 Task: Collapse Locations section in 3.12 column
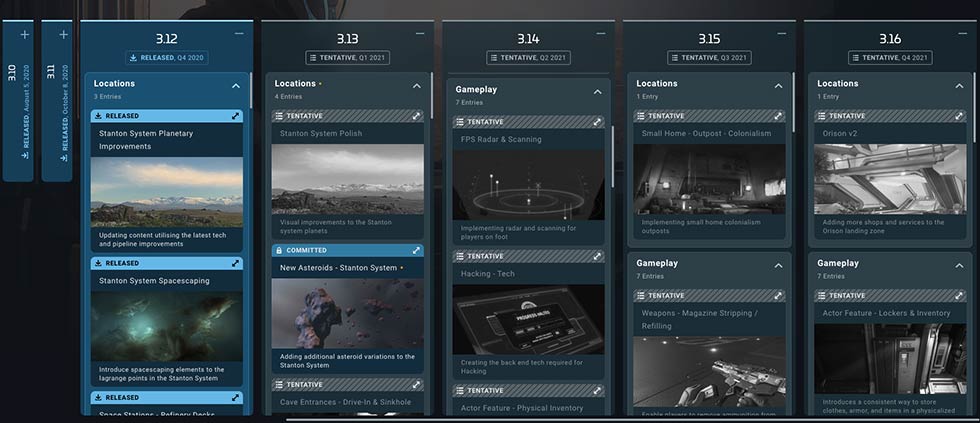[x=236, y=86]
